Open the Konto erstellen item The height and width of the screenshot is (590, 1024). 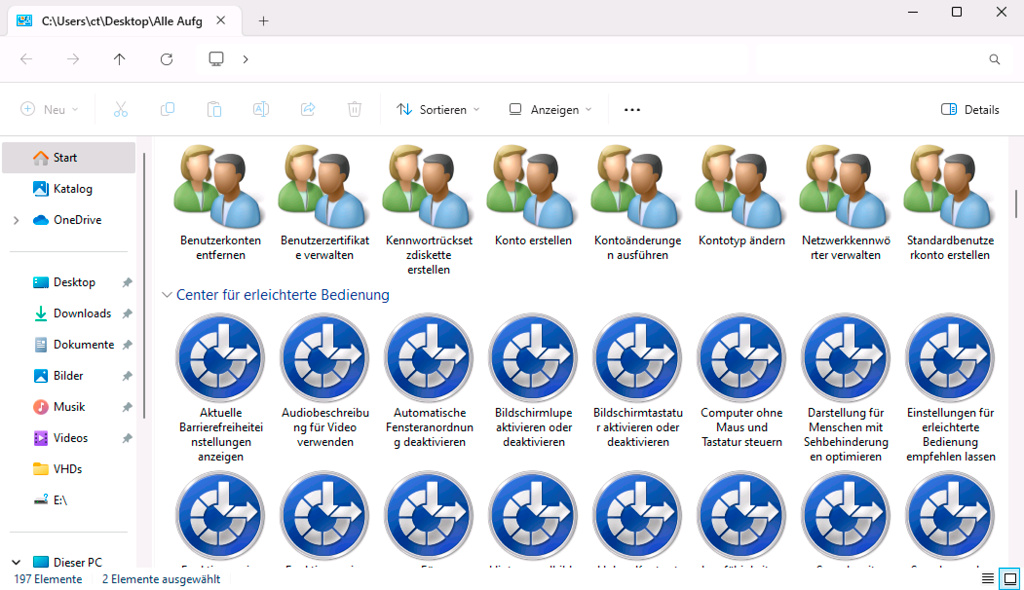coord(533,196)
